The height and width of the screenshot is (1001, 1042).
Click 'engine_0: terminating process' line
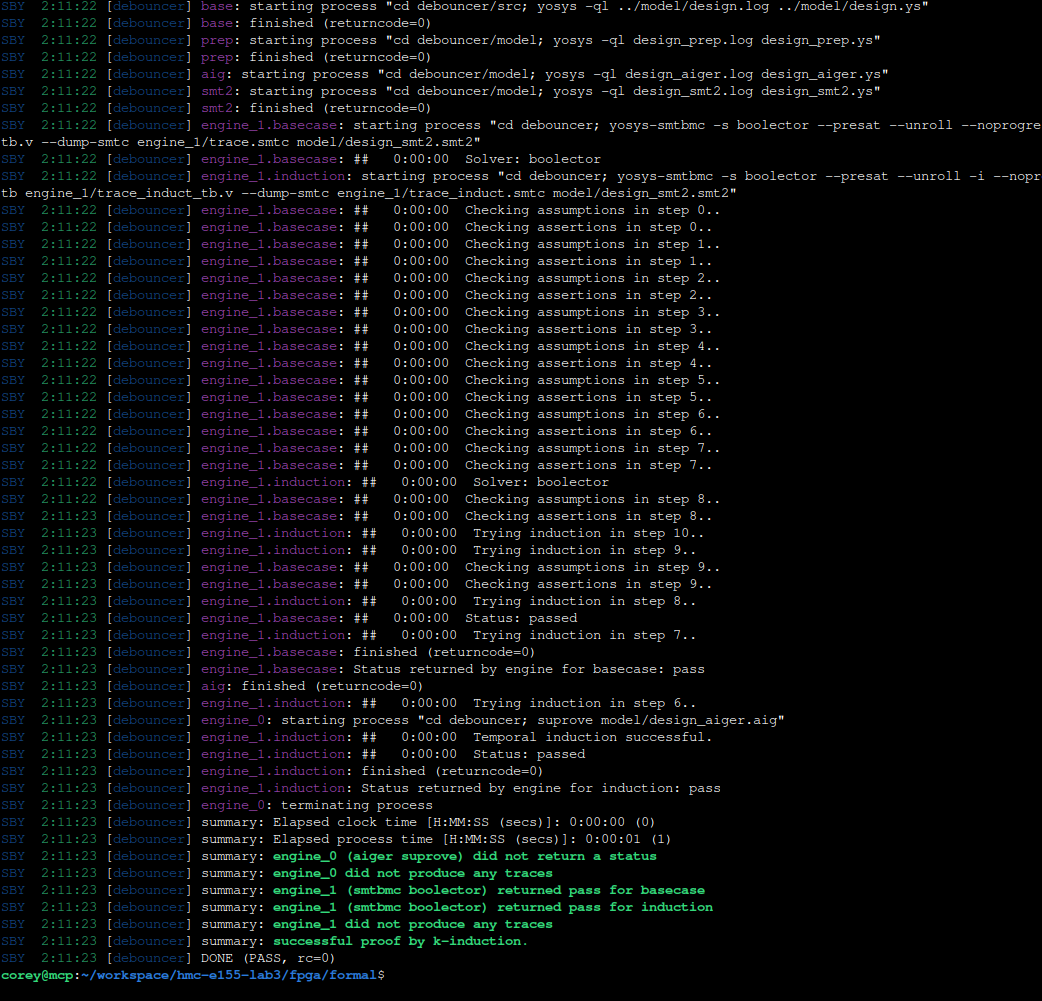317,805
